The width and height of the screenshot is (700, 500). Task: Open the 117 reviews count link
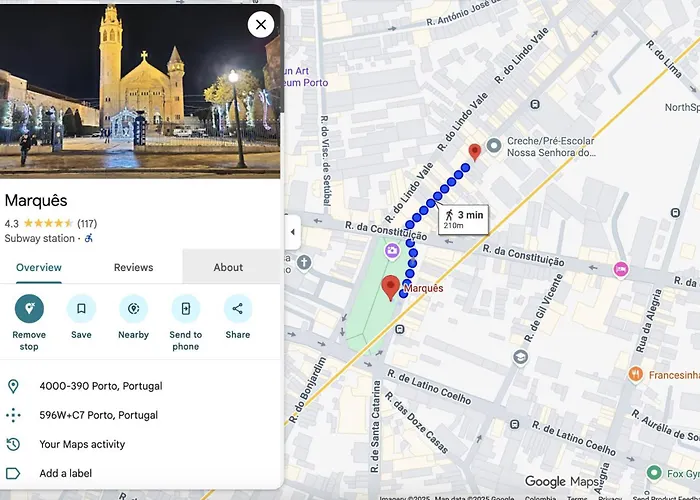(87, 223)
